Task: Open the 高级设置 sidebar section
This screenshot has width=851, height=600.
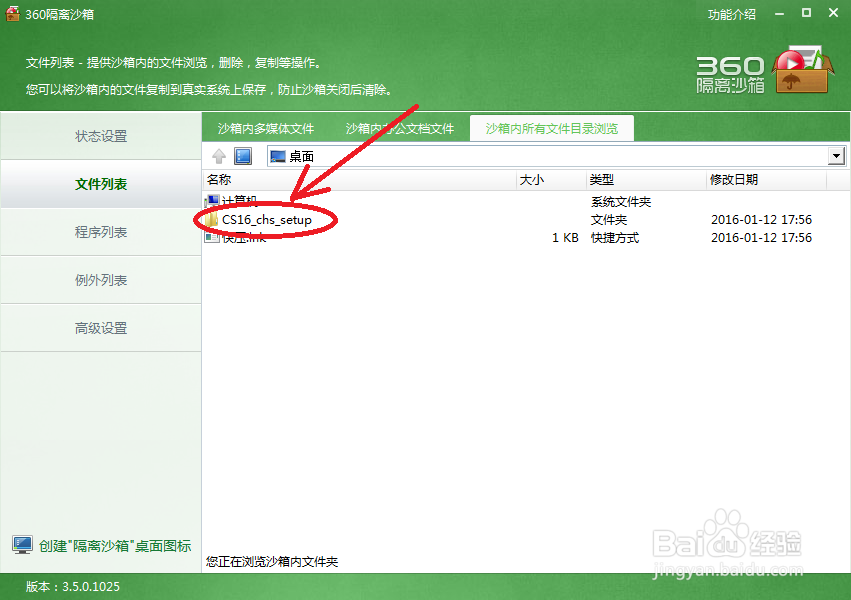Action: (100, 327)
